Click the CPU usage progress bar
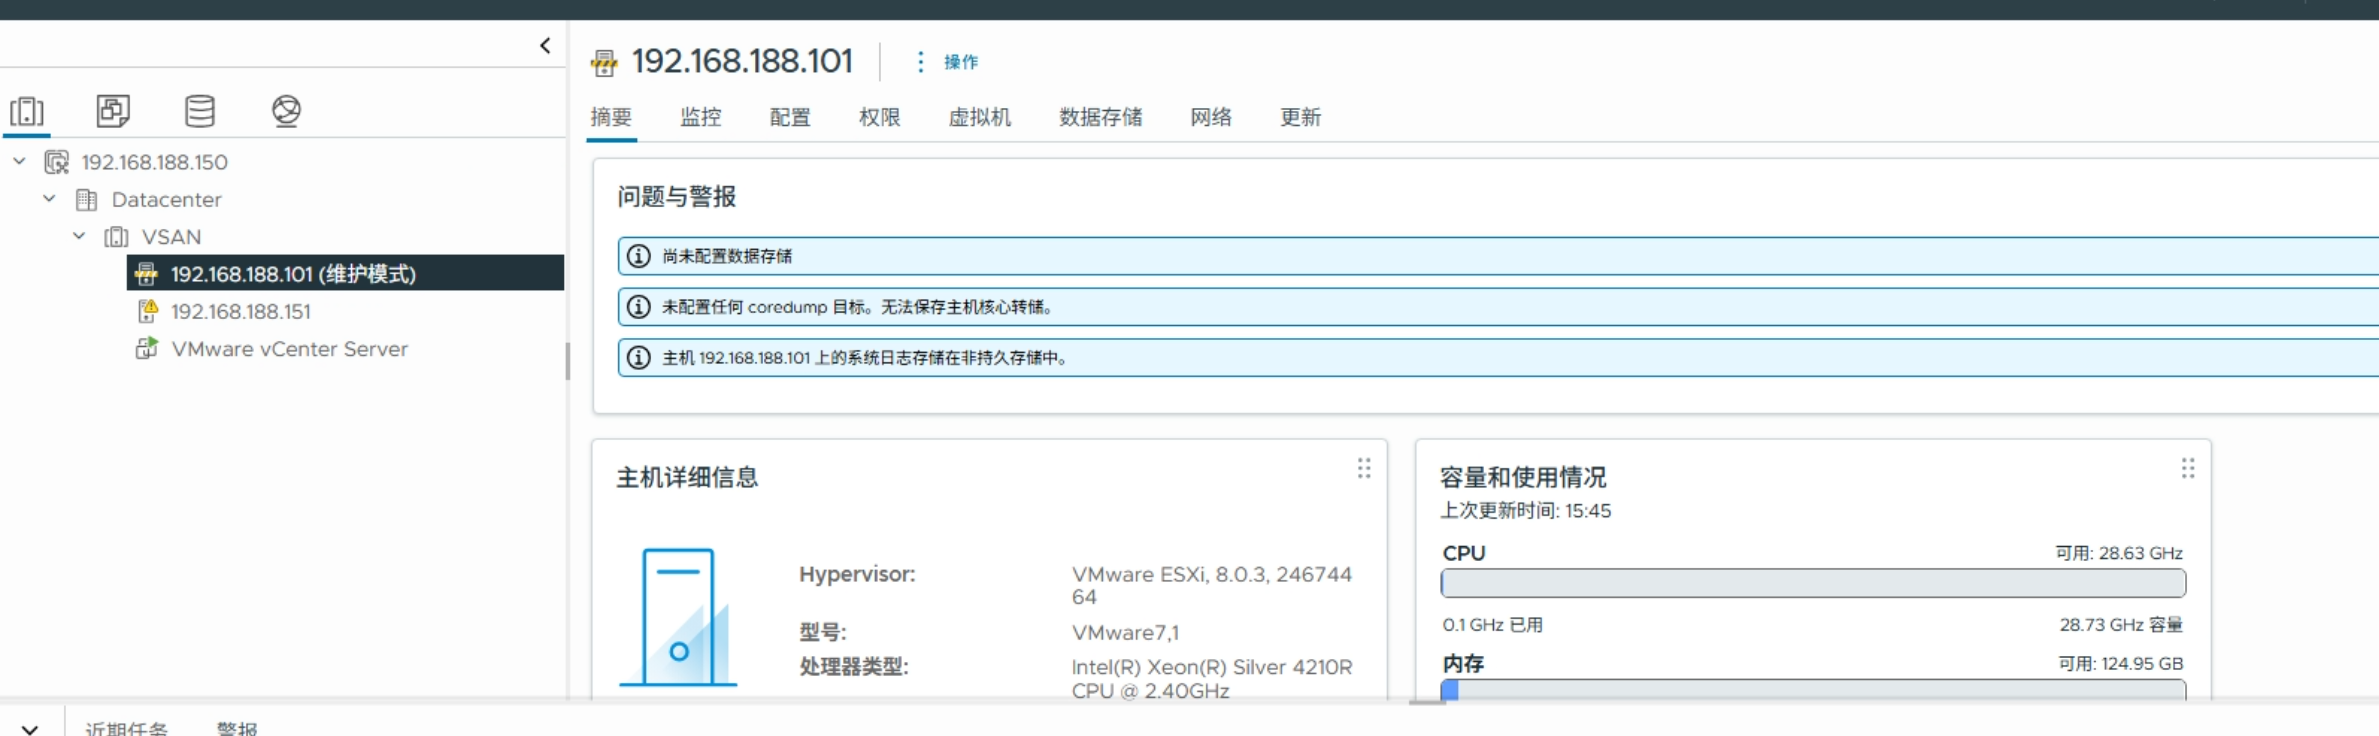Viewport: 2379px width, 736px height. pos(1813,583)
